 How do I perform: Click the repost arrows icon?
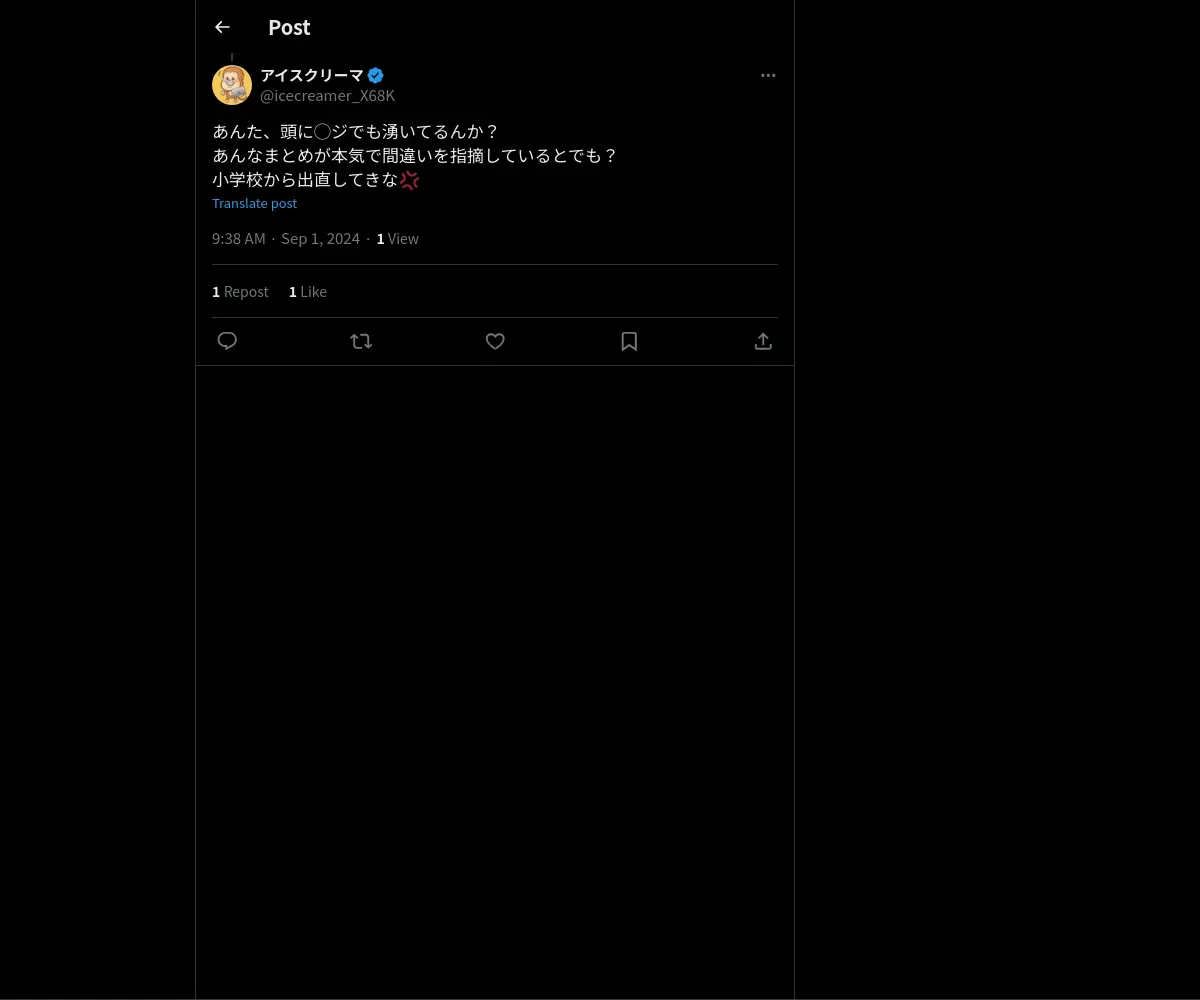click(x=361, y=341)
